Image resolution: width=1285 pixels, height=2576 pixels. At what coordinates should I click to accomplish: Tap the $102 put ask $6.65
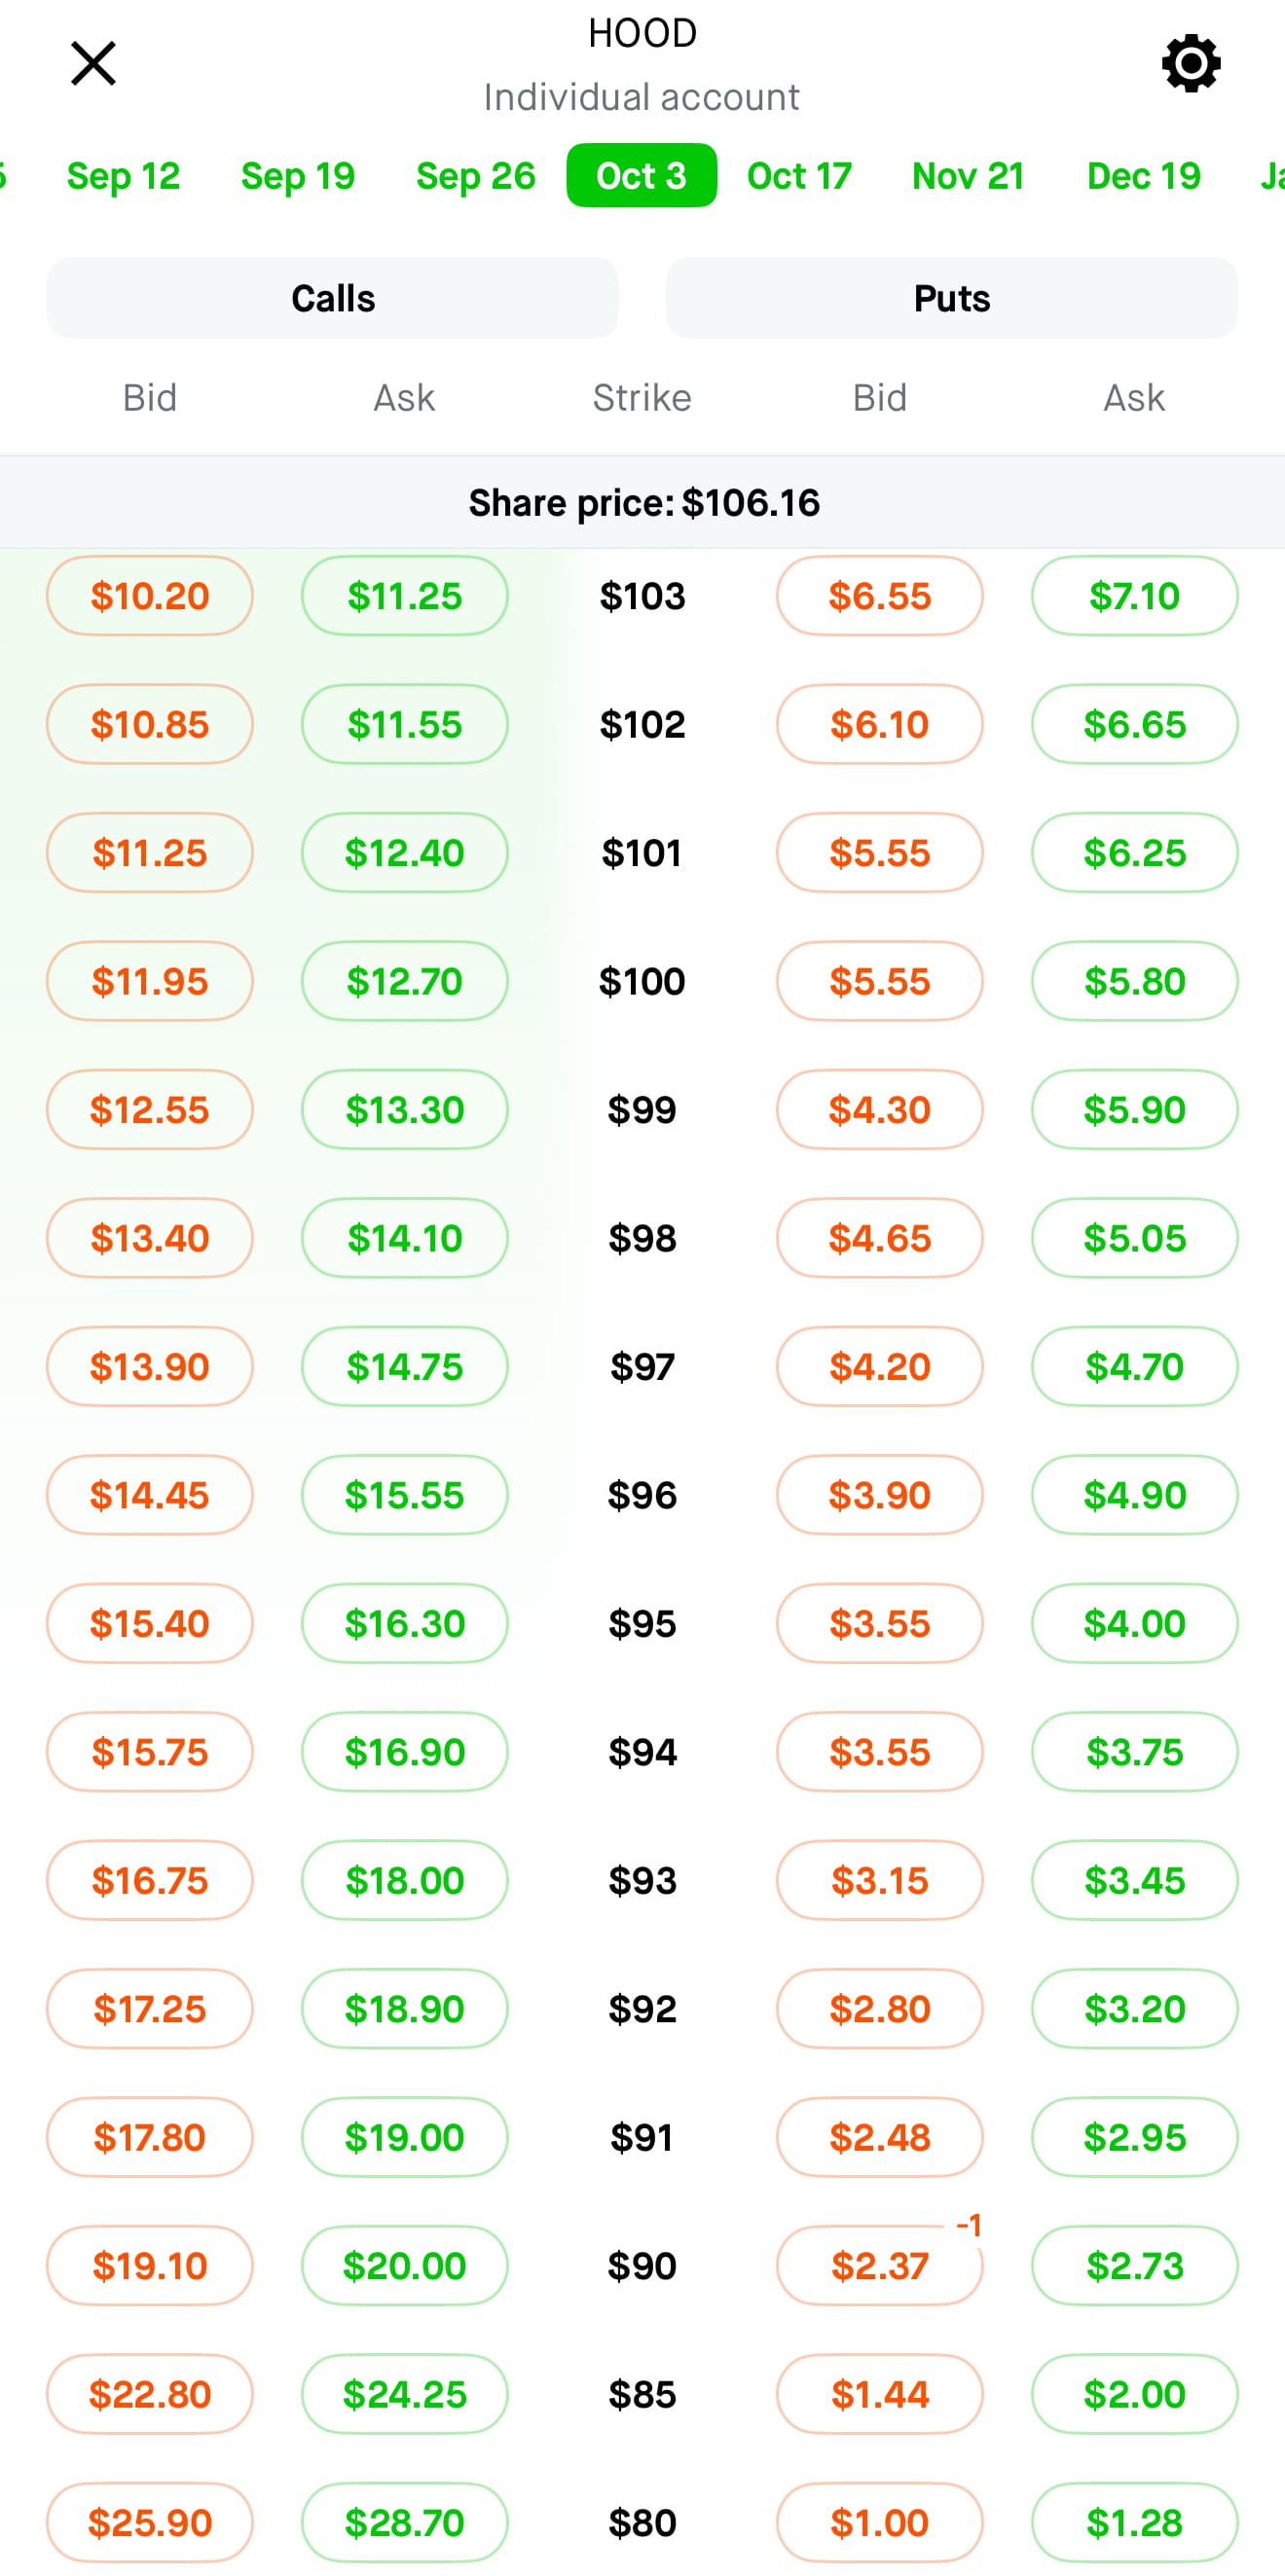(x=1134, y=724)
